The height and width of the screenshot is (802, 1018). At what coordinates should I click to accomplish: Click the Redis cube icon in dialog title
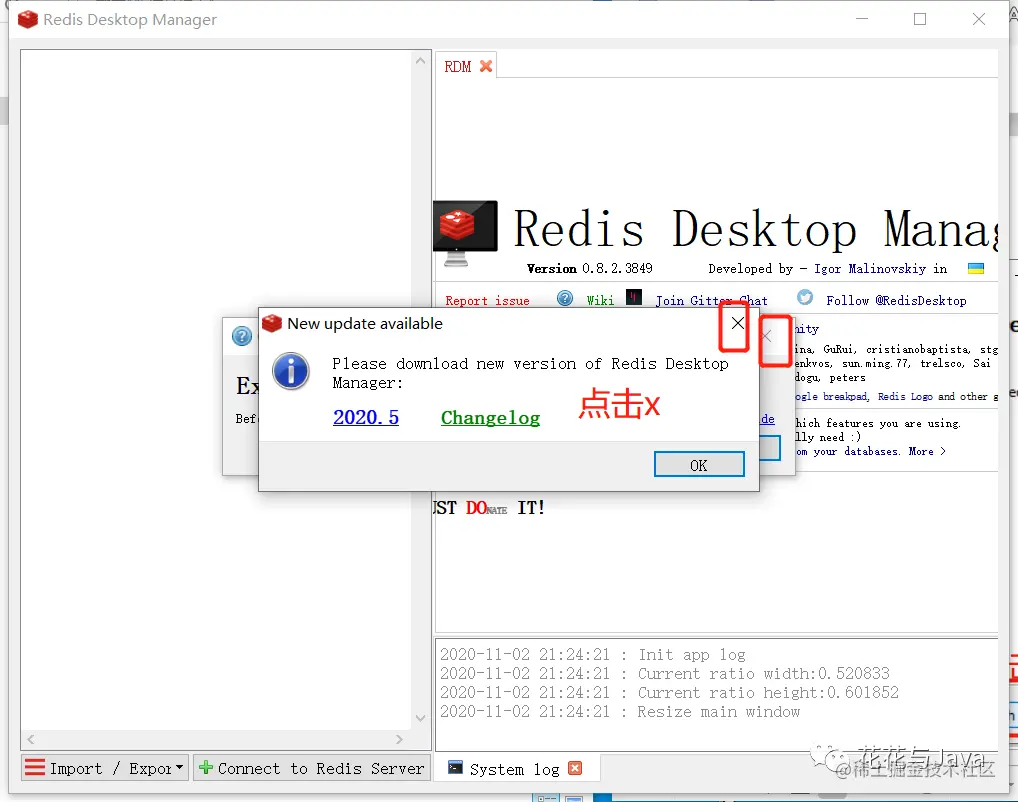pyautogui.click(x=271, y=323)
